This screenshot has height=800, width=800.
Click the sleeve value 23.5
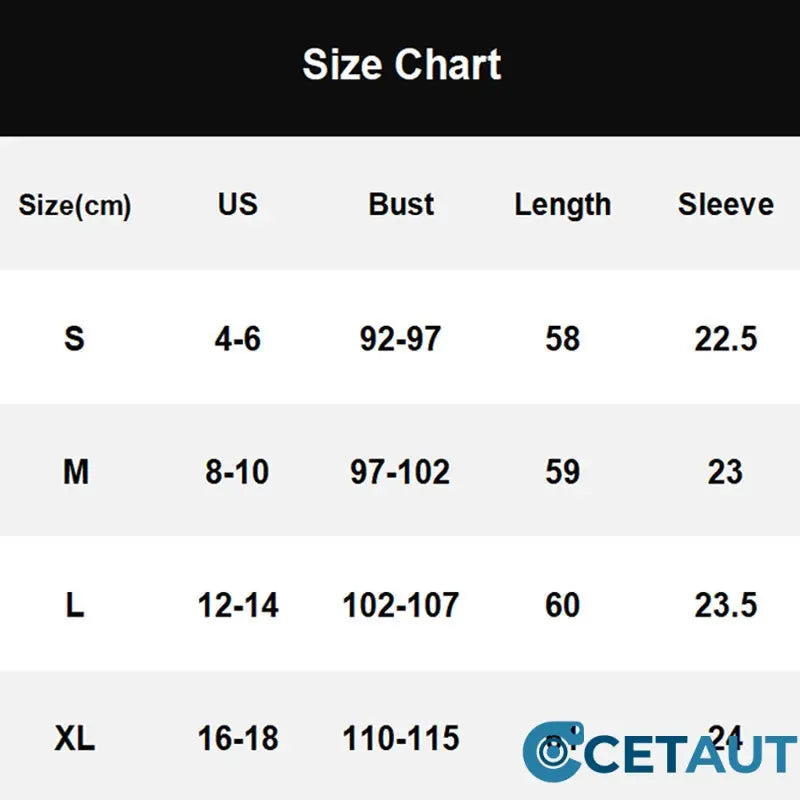[x=726, y=605]
